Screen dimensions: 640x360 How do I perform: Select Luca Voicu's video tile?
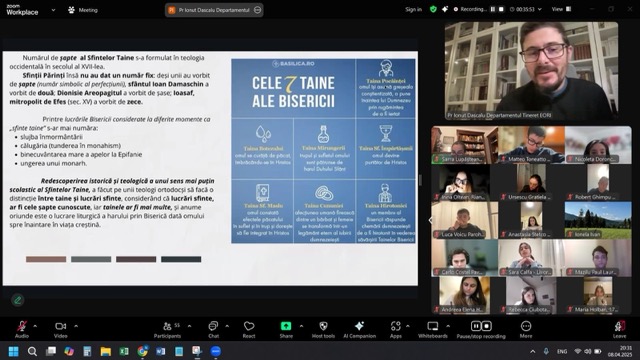pyautogui.click(x=465, y=220)
